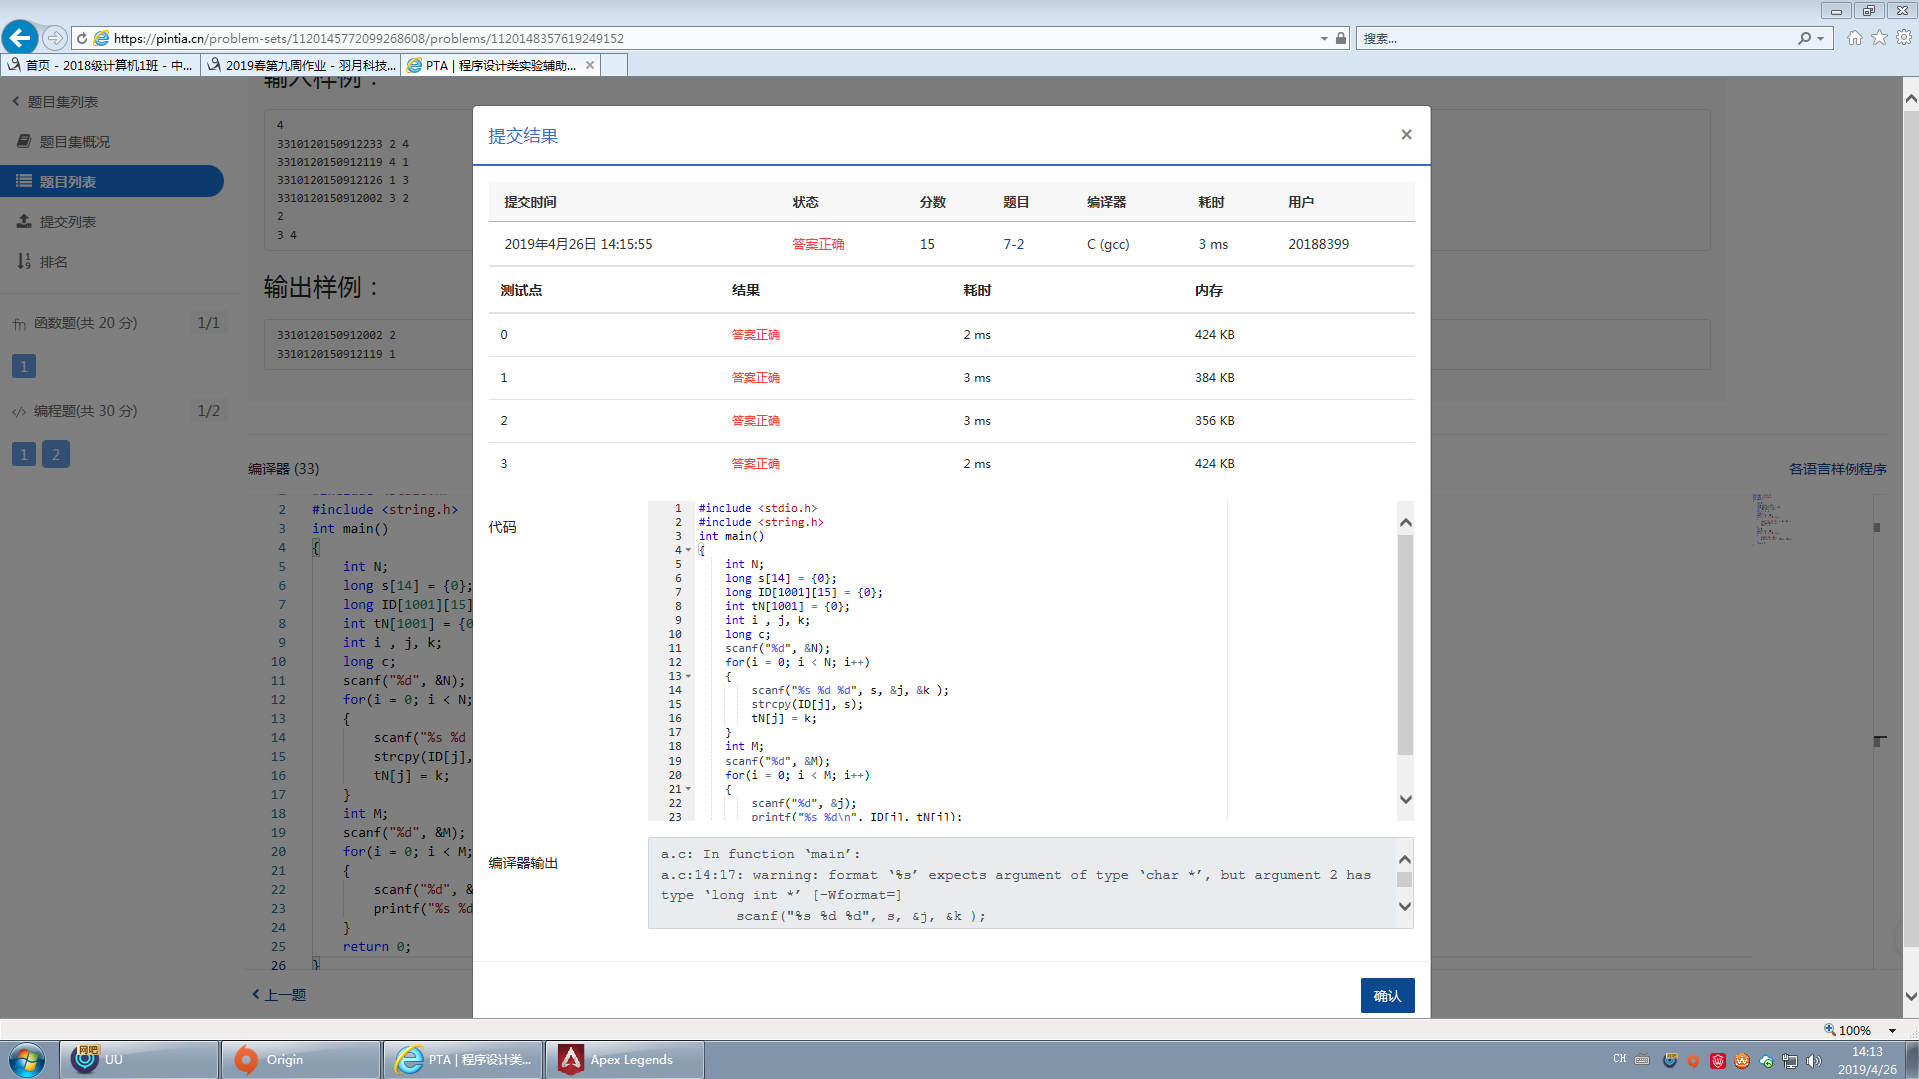The image size is (1919, 1079).
Task: Open the browser home page icon
Action: click(1855, 38)
